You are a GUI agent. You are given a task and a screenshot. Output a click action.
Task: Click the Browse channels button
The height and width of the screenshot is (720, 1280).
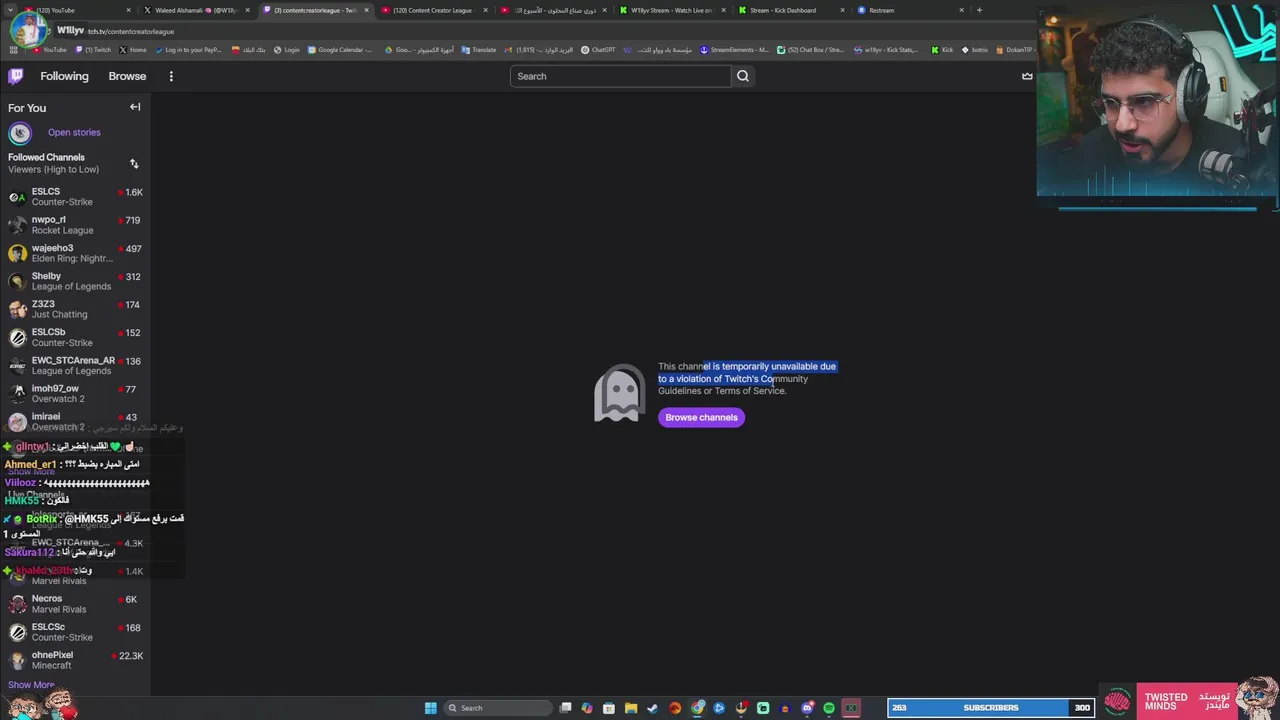click(701, 417)
